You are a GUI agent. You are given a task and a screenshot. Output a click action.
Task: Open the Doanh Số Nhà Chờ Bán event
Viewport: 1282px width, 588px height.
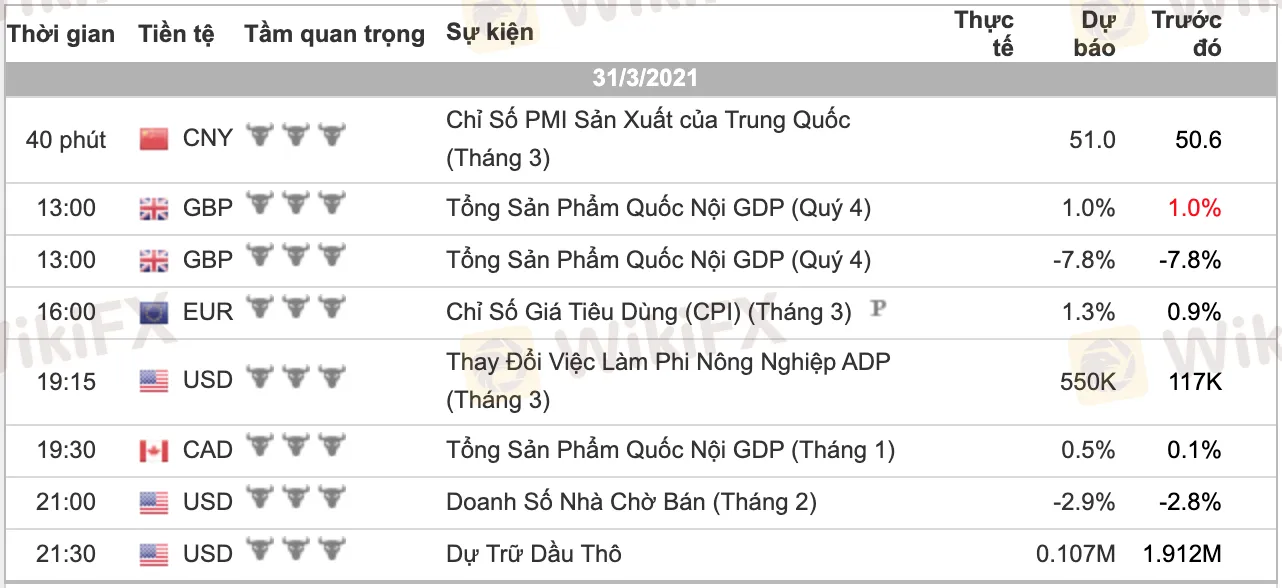point(631,502)
